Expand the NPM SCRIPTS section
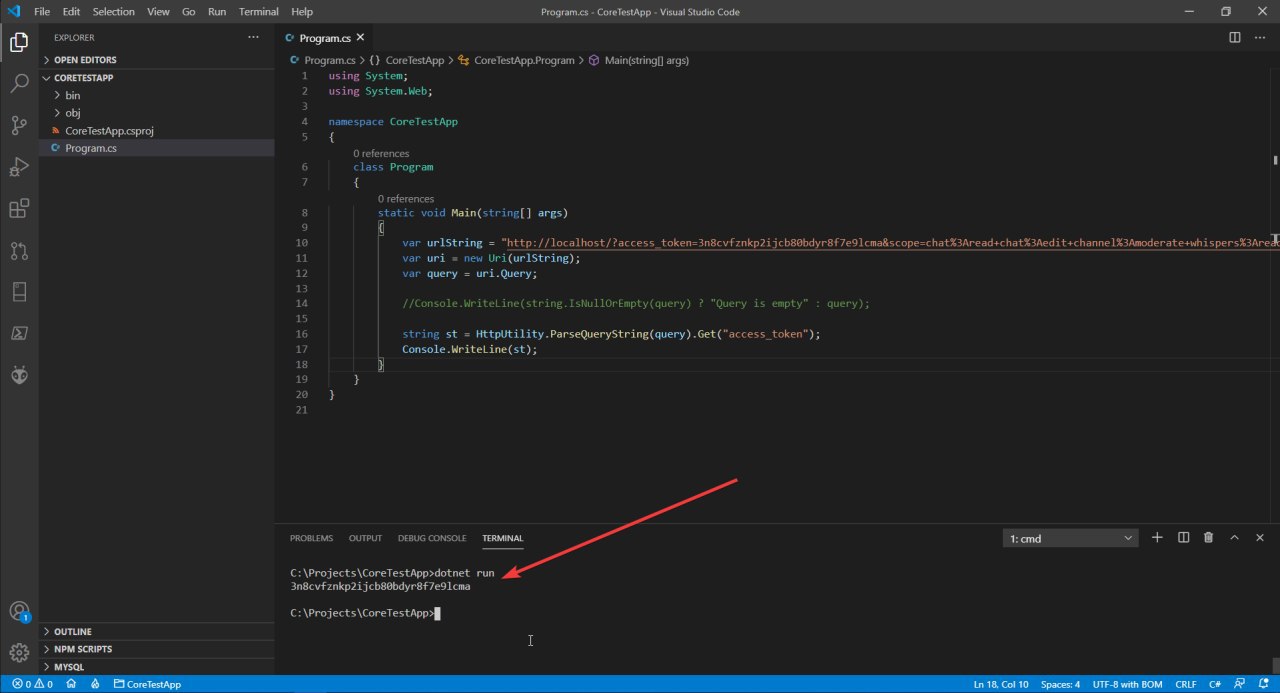The image size is (1280, 693). pyautogui.click(x=157, y=649)
